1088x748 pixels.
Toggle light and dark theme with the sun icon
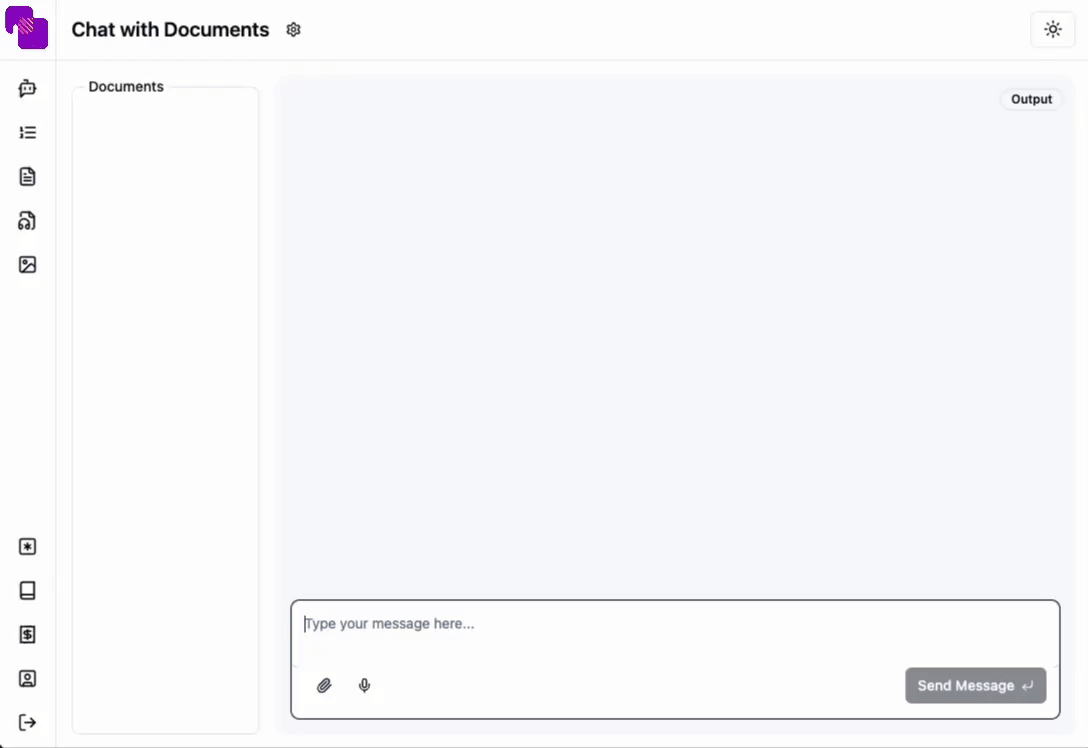pos(1052,29)
